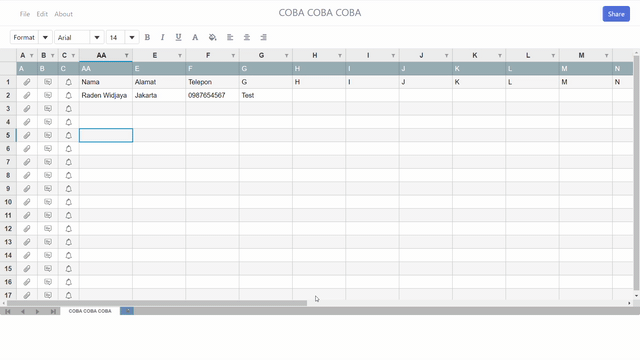Expand the Format dropdown

click(45, 37)
